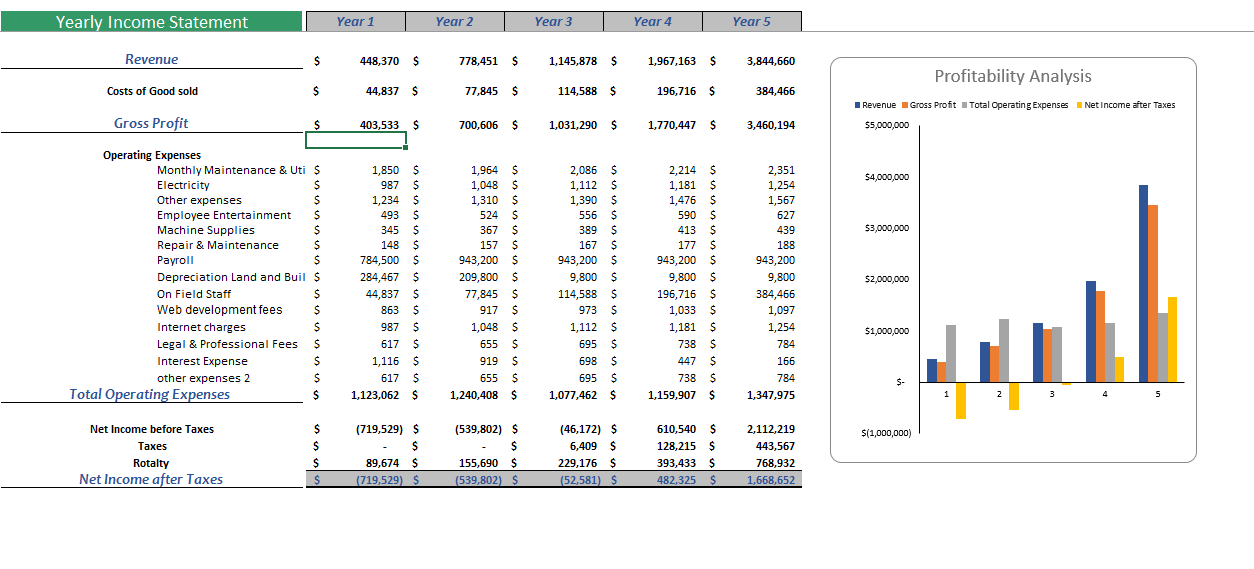Image resolution: width=1254 pixels, height=569 pixels.
Task: Select the Net Income before Taxes label
Action: pos(152,429)
